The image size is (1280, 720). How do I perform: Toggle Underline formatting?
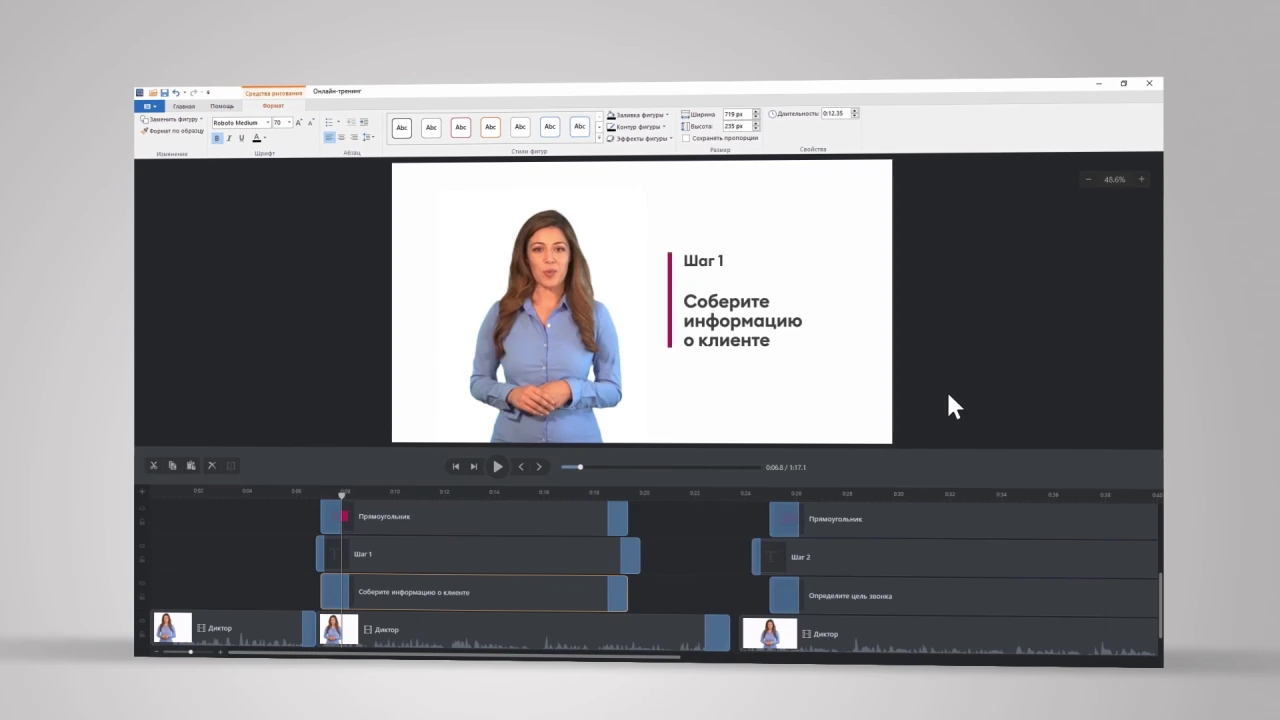coord(241,138)
